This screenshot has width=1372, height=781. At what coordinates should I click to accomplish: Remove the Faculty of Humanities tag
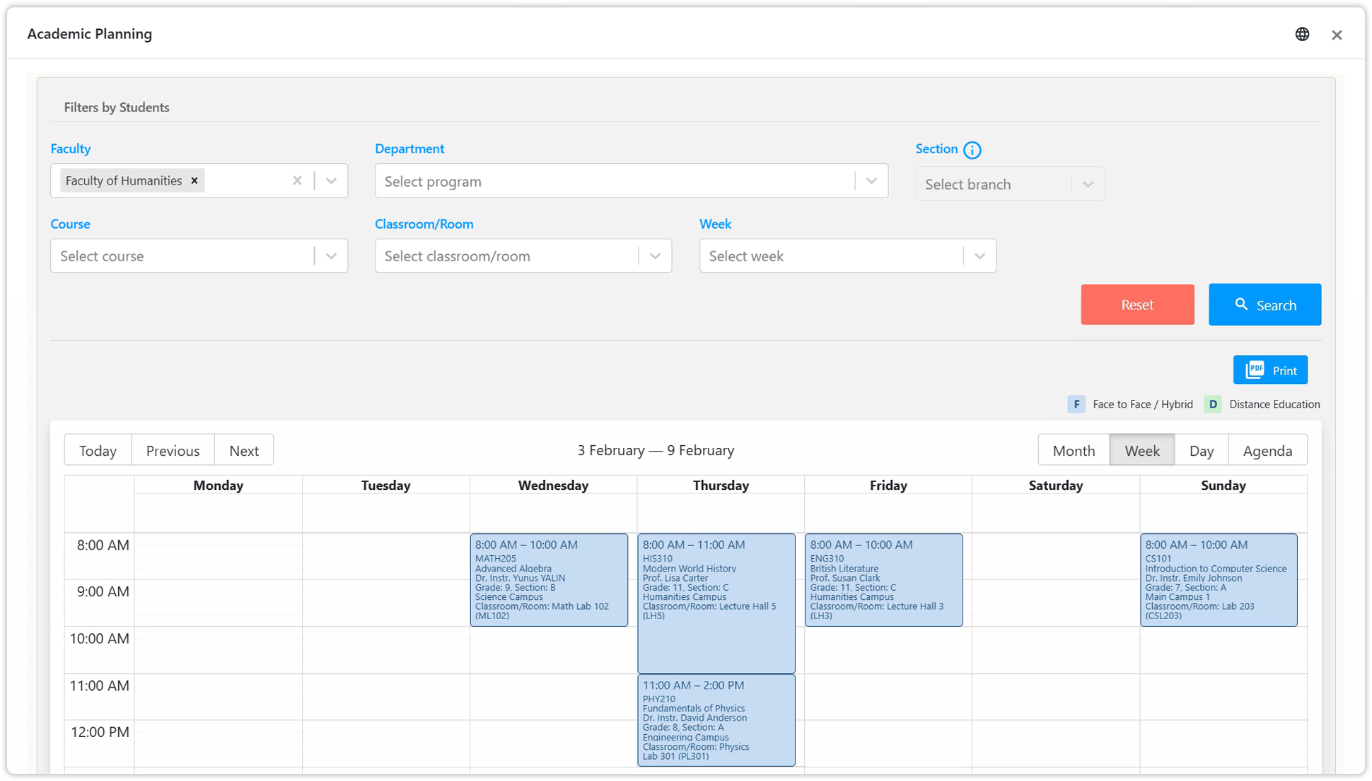click(195, 181)
